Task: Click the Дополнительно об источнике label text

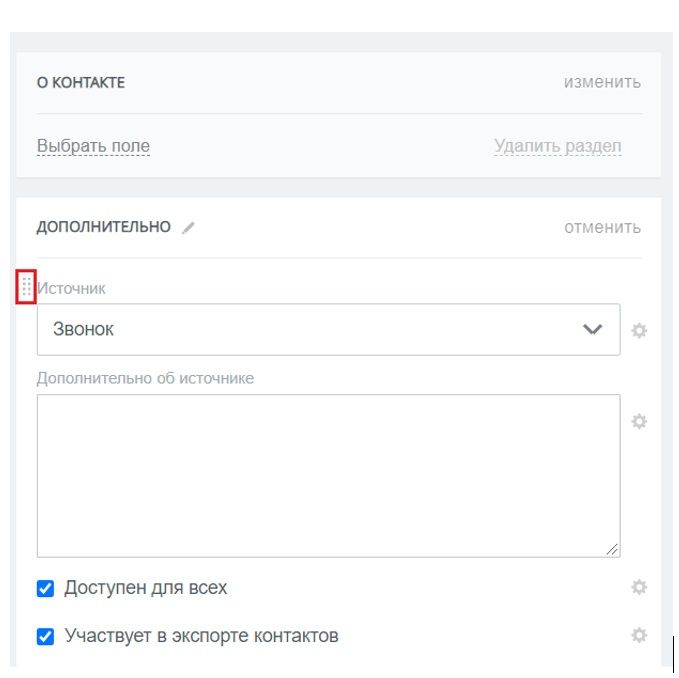Action: [x=145, y=378]
